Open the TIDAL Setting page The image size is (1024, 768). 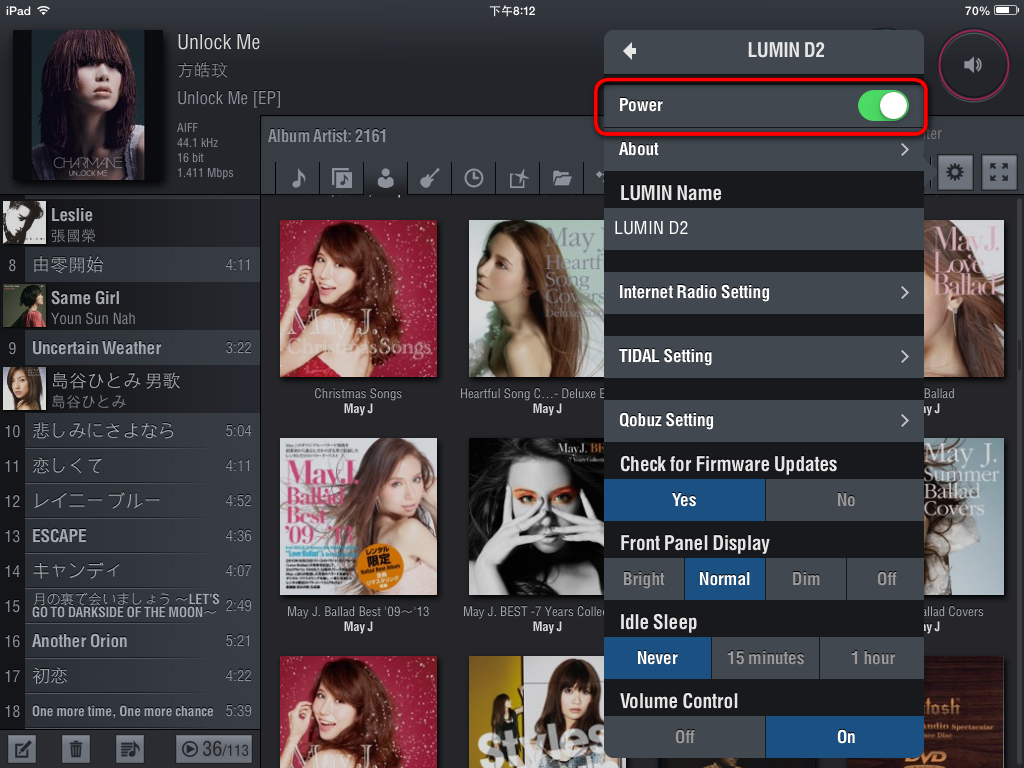(x=763, y=357)
